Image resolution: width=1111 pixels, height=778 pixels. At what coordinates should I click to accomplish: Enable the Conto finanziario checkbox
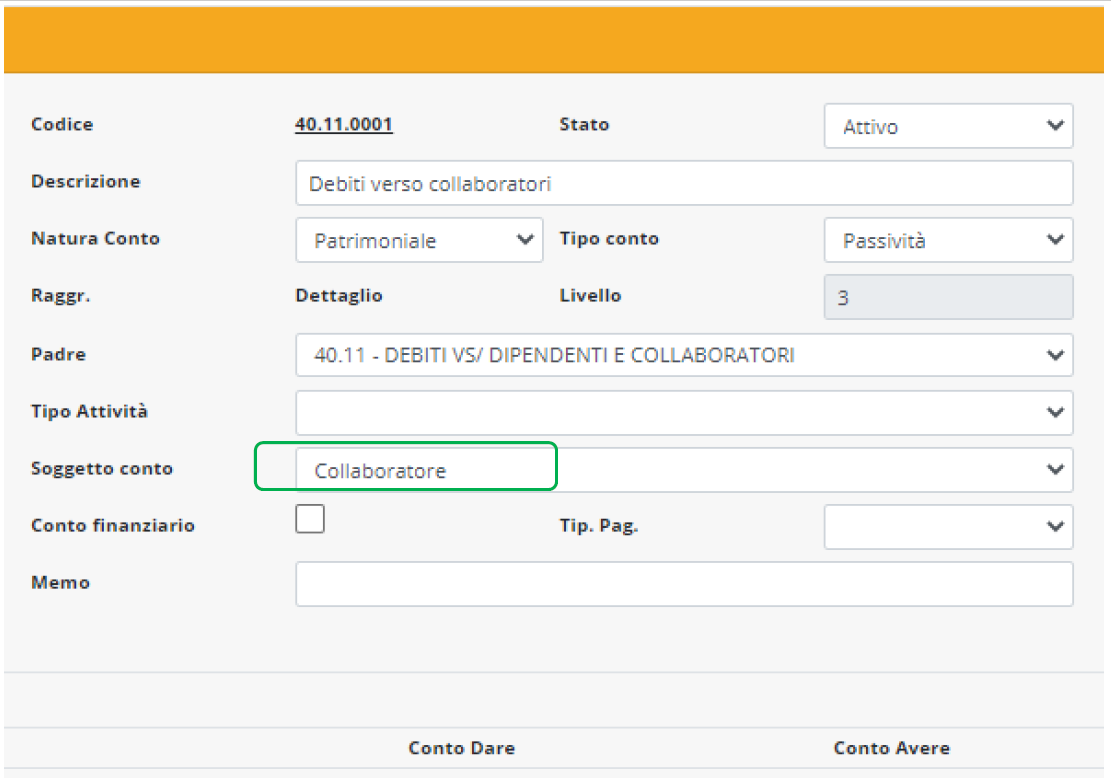tap(310, 519)
